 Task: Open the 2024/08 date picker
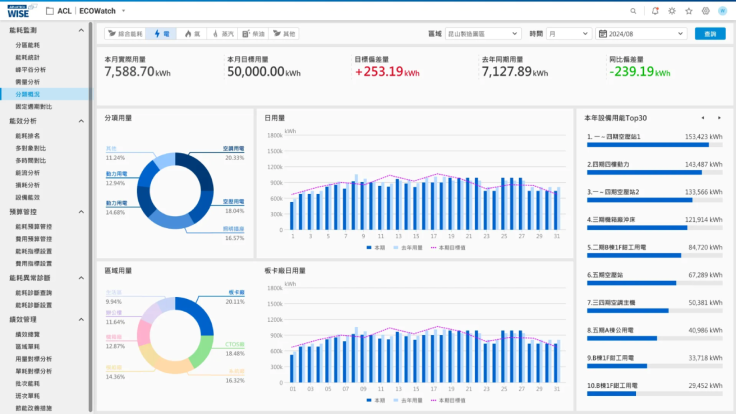pos(642,34)
